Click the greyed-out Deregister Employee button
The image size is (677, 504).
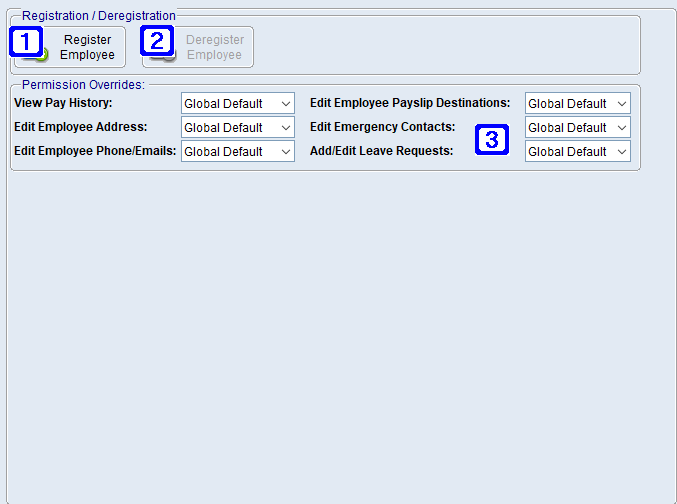click(198, 47)
